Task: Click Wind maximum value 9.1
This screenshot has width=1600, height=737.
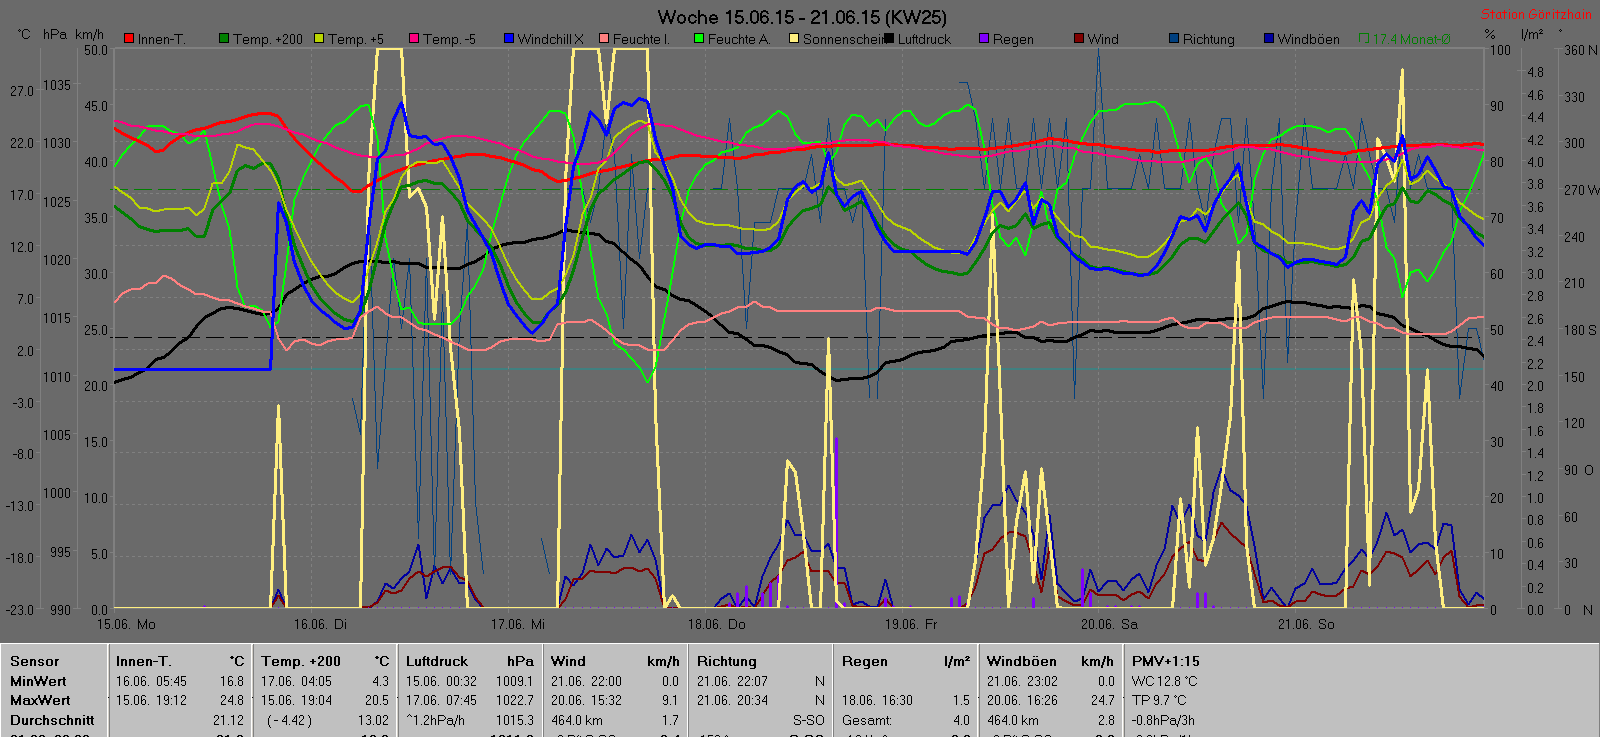Action: tap(670, 700)
